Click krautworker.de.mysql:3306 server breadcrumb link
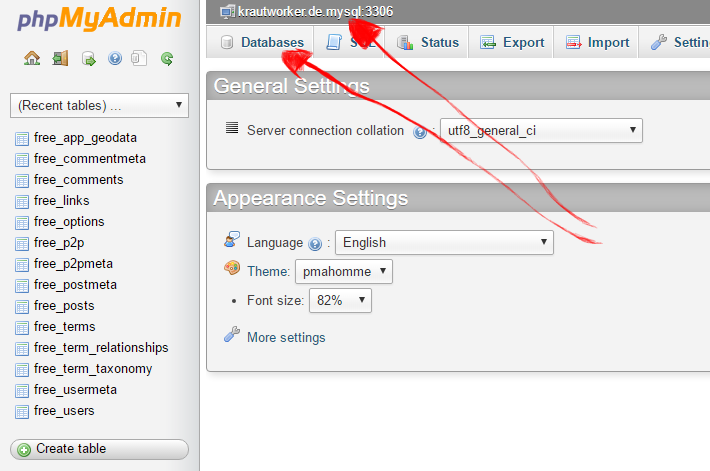Viewport: 710px width, 471px height. pyautogui.click(x=316, y=11)
